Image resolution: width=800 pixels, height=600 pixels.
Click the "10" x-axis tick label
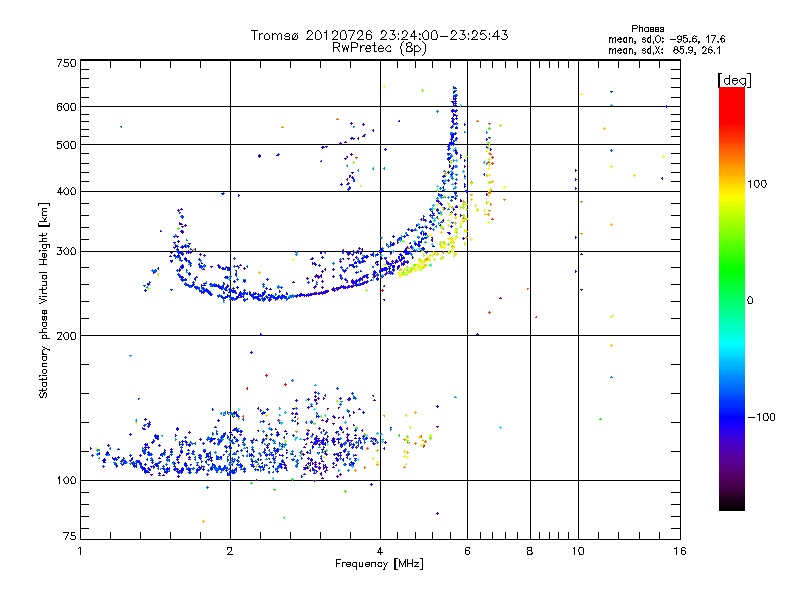pos(578,551)
